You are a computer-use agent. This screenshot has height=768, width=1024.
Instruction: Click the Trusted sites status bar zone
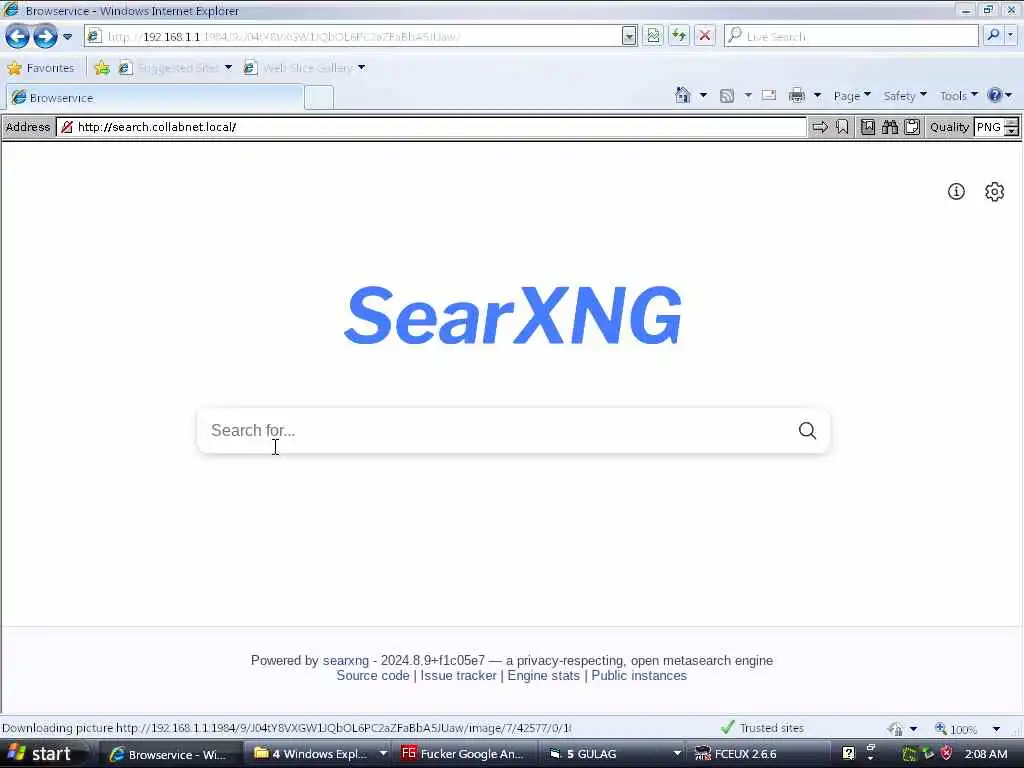click(x=762, y=728)
